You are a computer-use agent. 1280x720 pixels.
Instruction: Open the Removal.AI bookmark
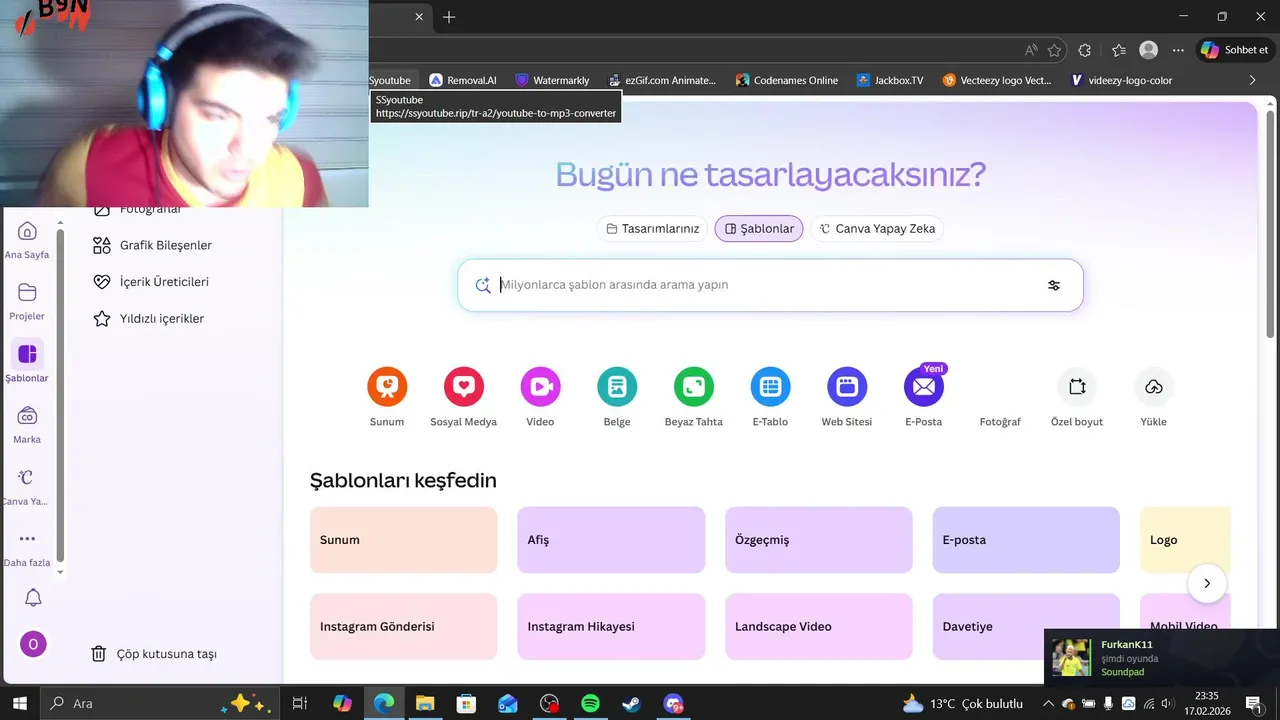(462, 80)
